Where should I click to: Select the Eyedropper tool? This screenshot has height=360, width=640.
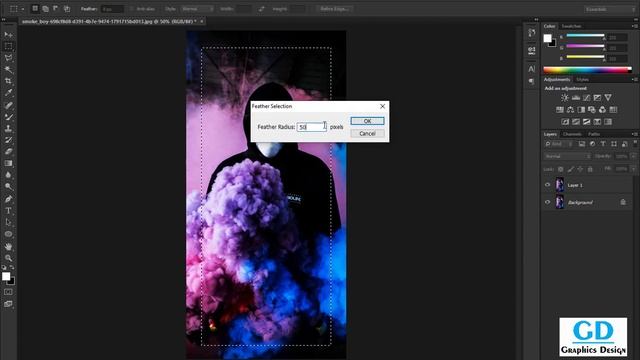(x=8, y=93)
